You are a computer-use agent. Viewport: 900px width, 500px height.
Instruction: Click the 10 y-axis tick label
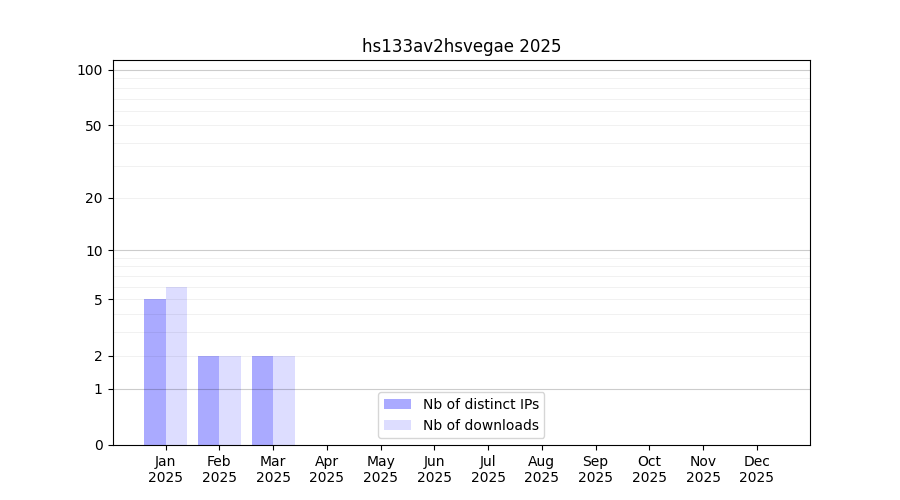(x=94, y=251)
